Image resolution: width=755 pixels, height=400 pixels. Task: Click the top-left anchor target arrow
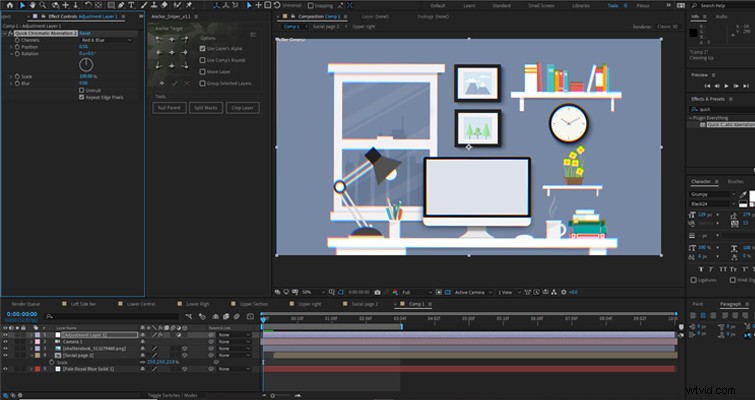point(159,40)
